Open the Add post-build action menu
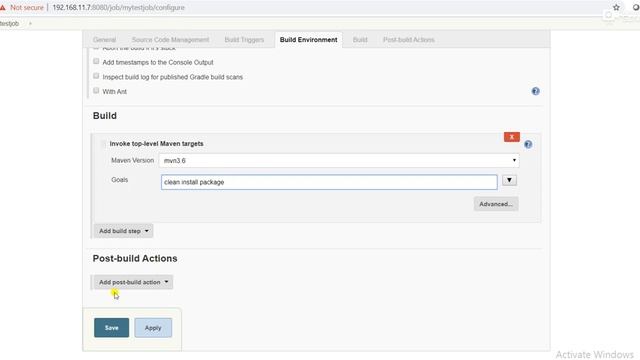Image resolution: width=640 pixels, height=360 pixels. [x=133, y=282]
